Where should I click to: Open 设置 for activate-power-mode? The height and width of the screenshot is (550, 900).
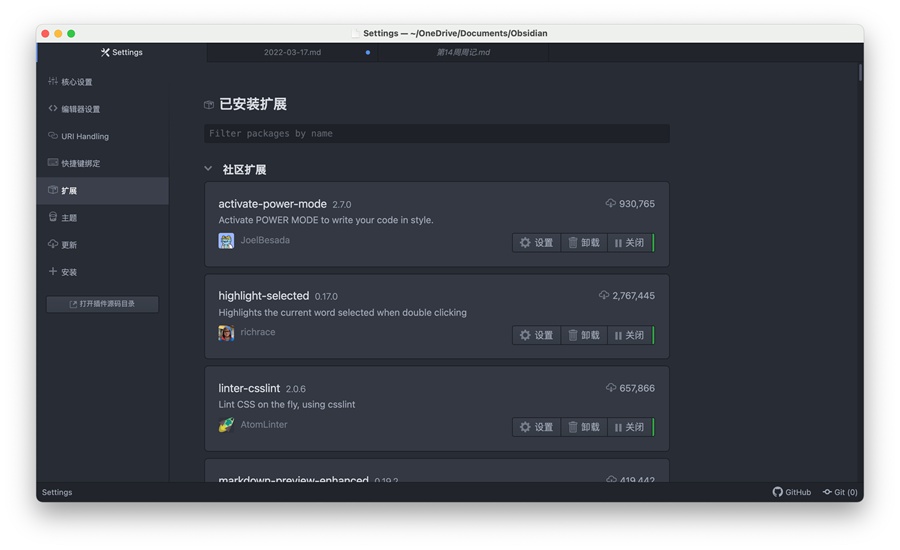click(536, 243)
